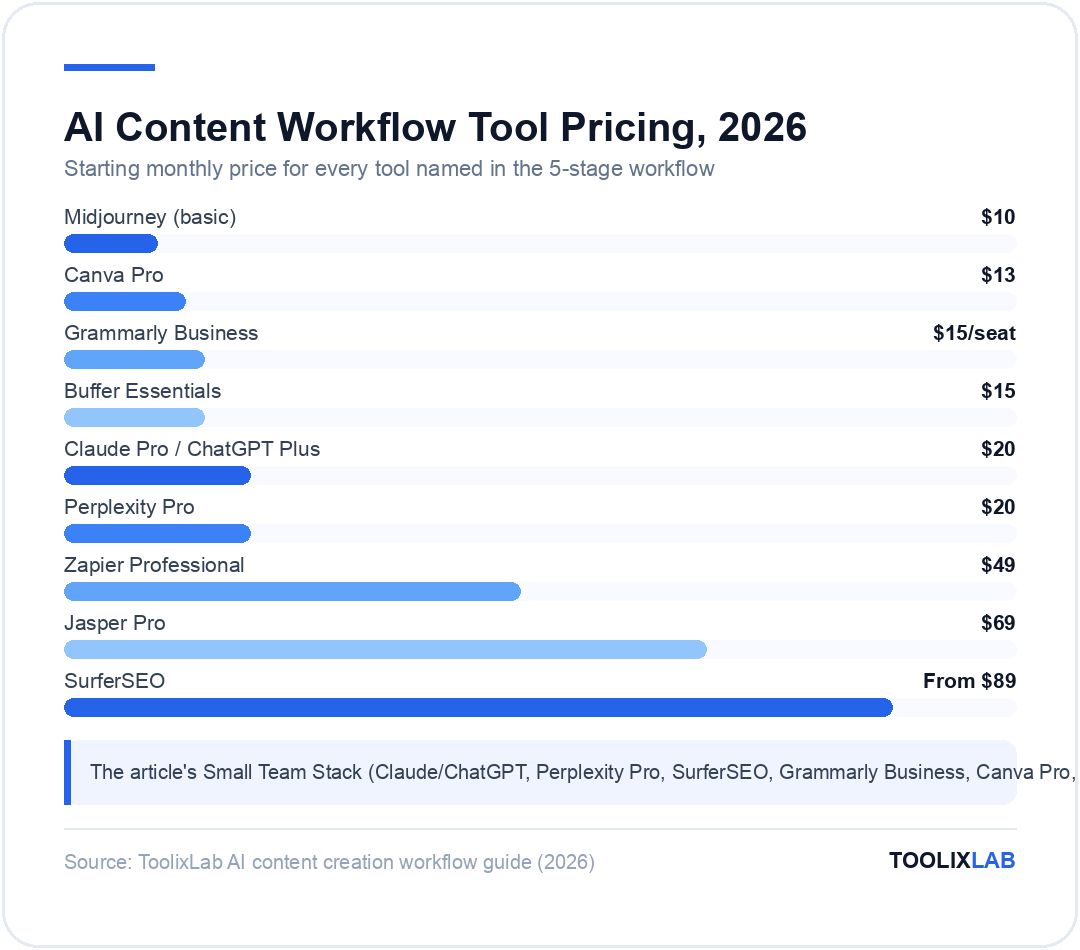Select the 'Midjourney (basic)' label
The image size is (1080, 950).
pos(150,217)
